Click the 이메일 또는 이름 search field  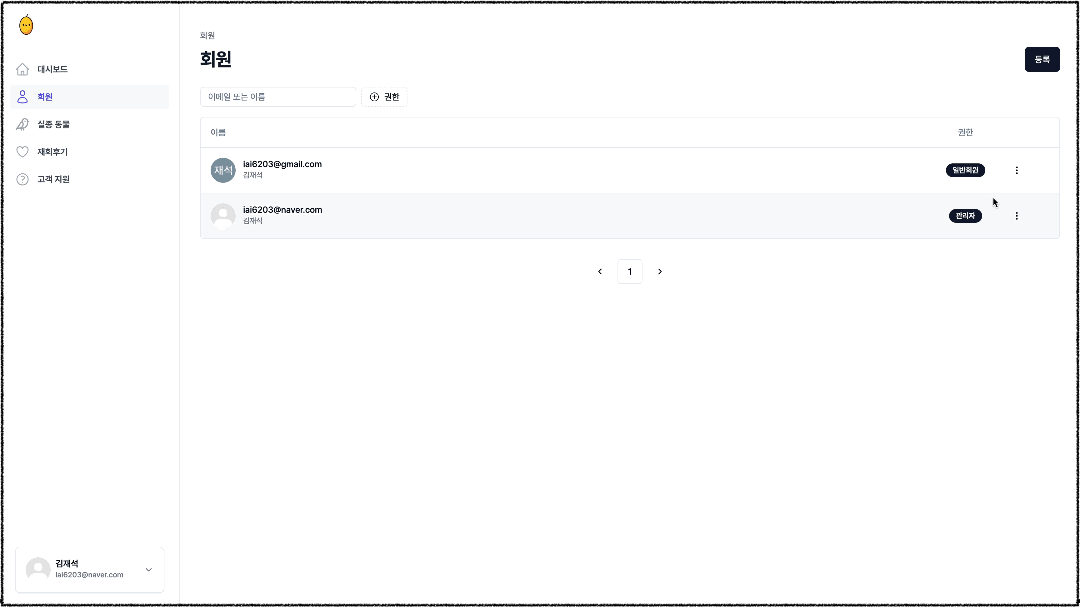pos(278,97)
